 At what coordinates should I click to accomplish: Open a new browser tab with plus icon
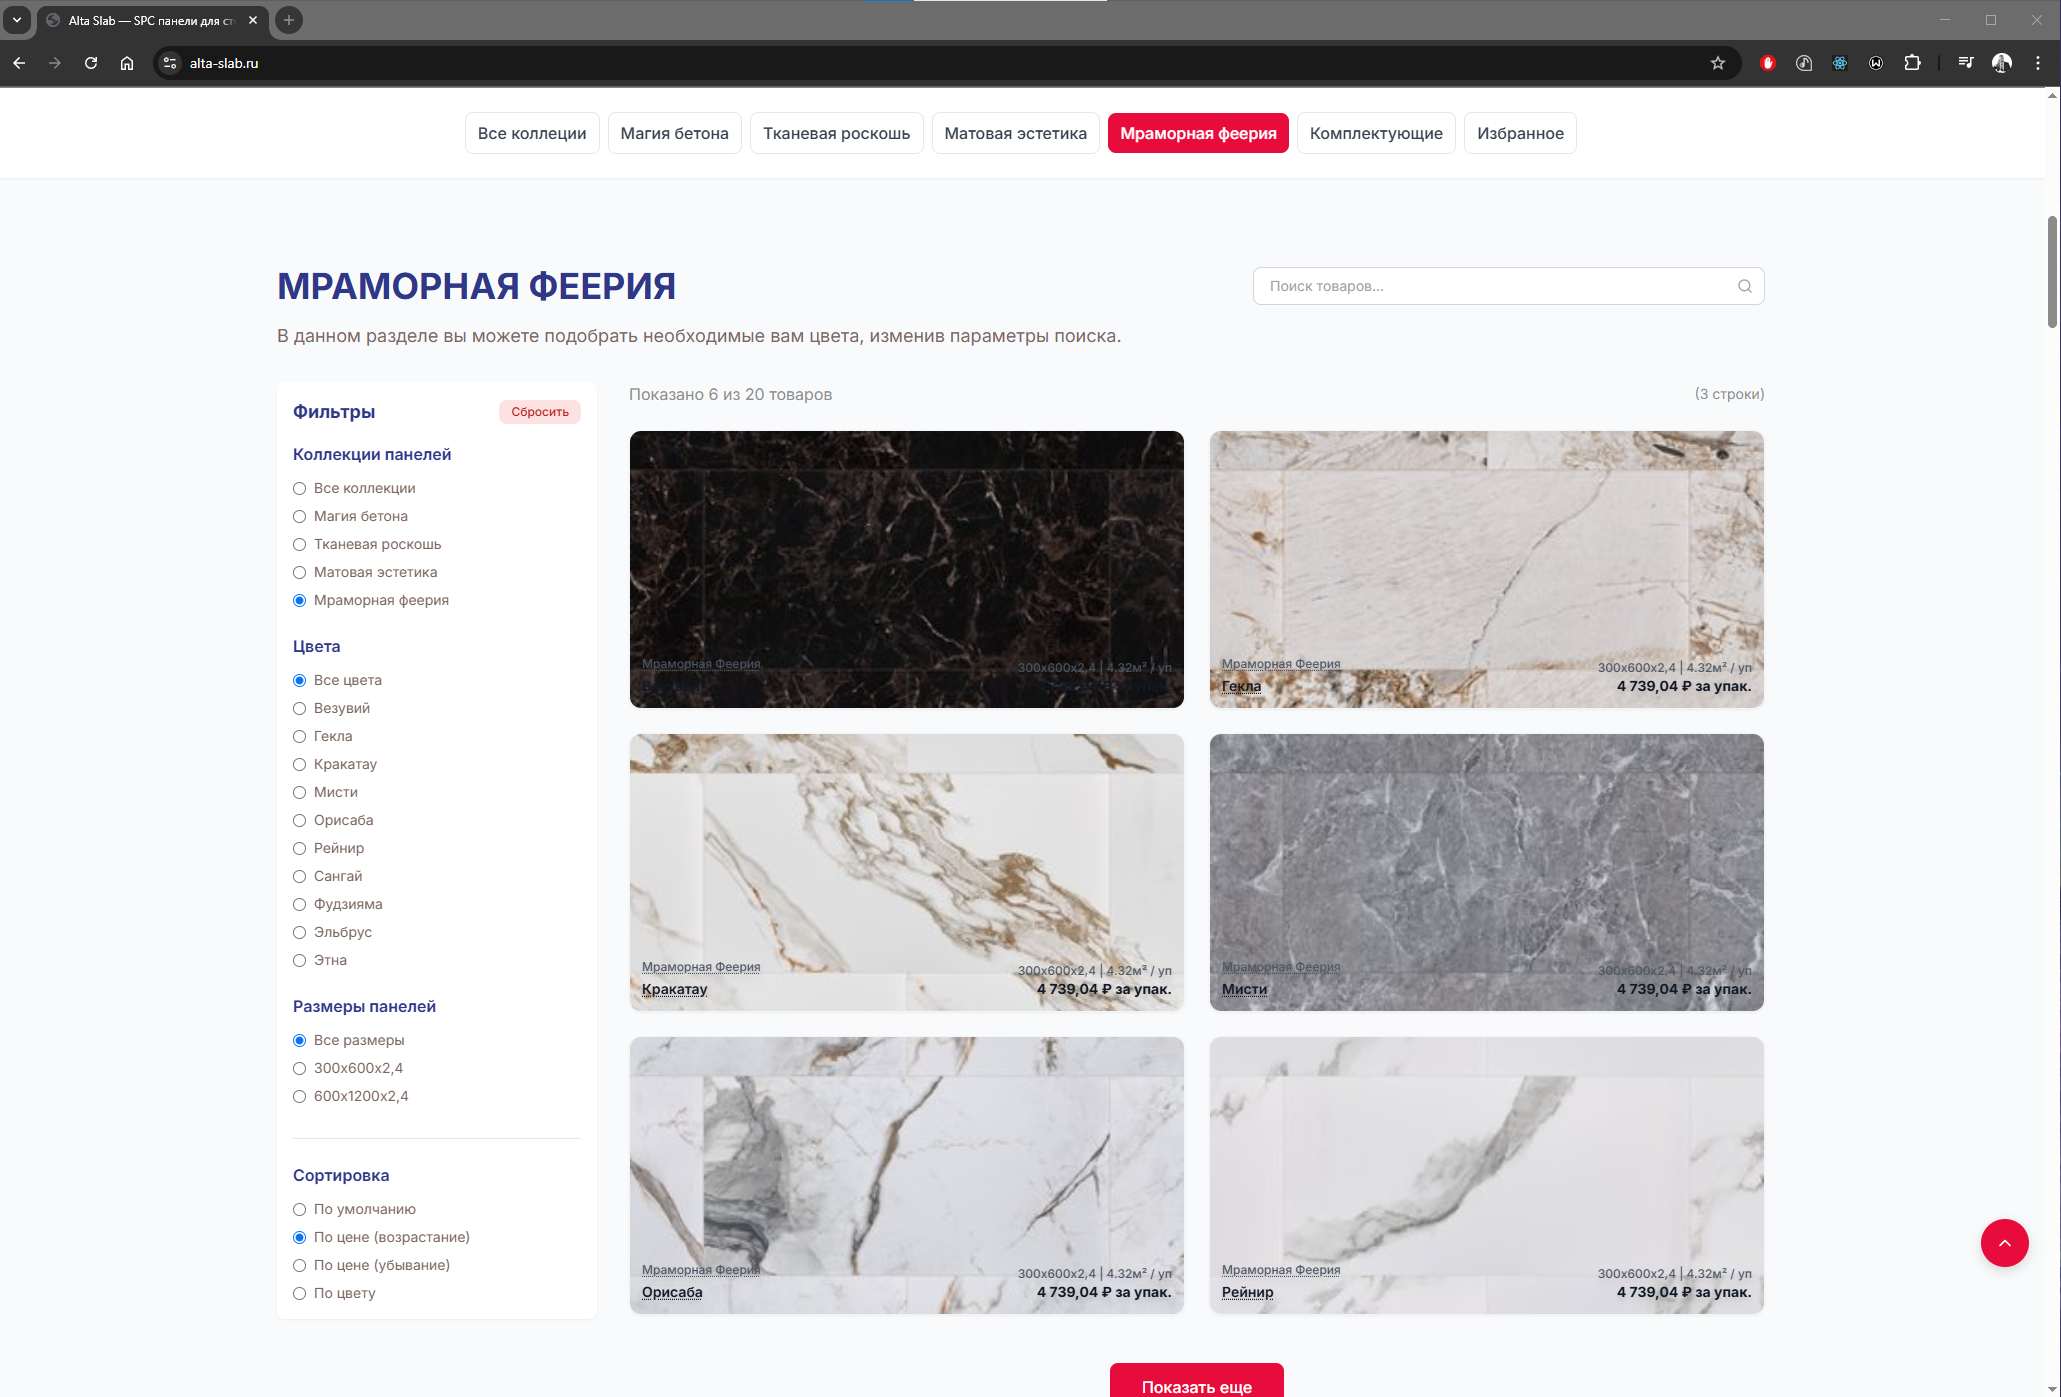[x=289, y=20]
